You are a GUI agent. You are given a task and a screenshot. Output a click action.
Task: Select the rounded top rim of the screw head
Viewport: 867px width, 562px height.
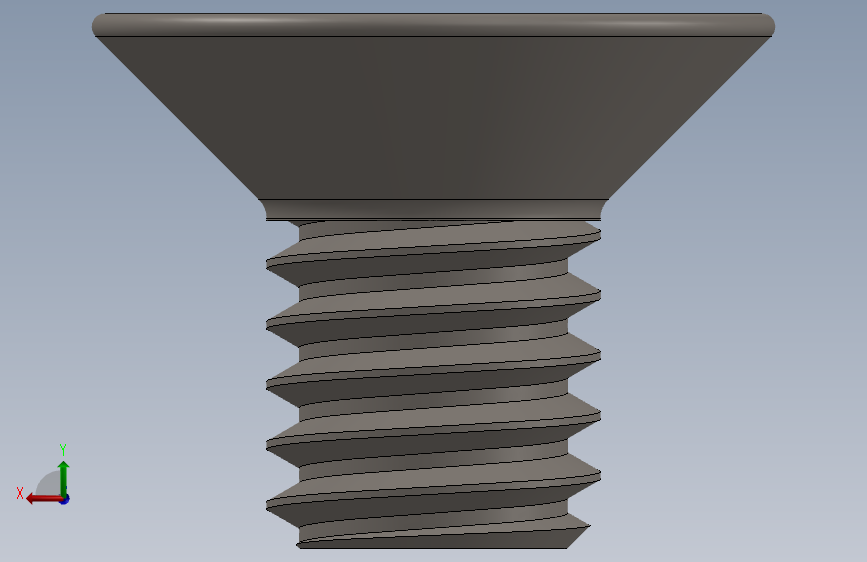point(433,25)
